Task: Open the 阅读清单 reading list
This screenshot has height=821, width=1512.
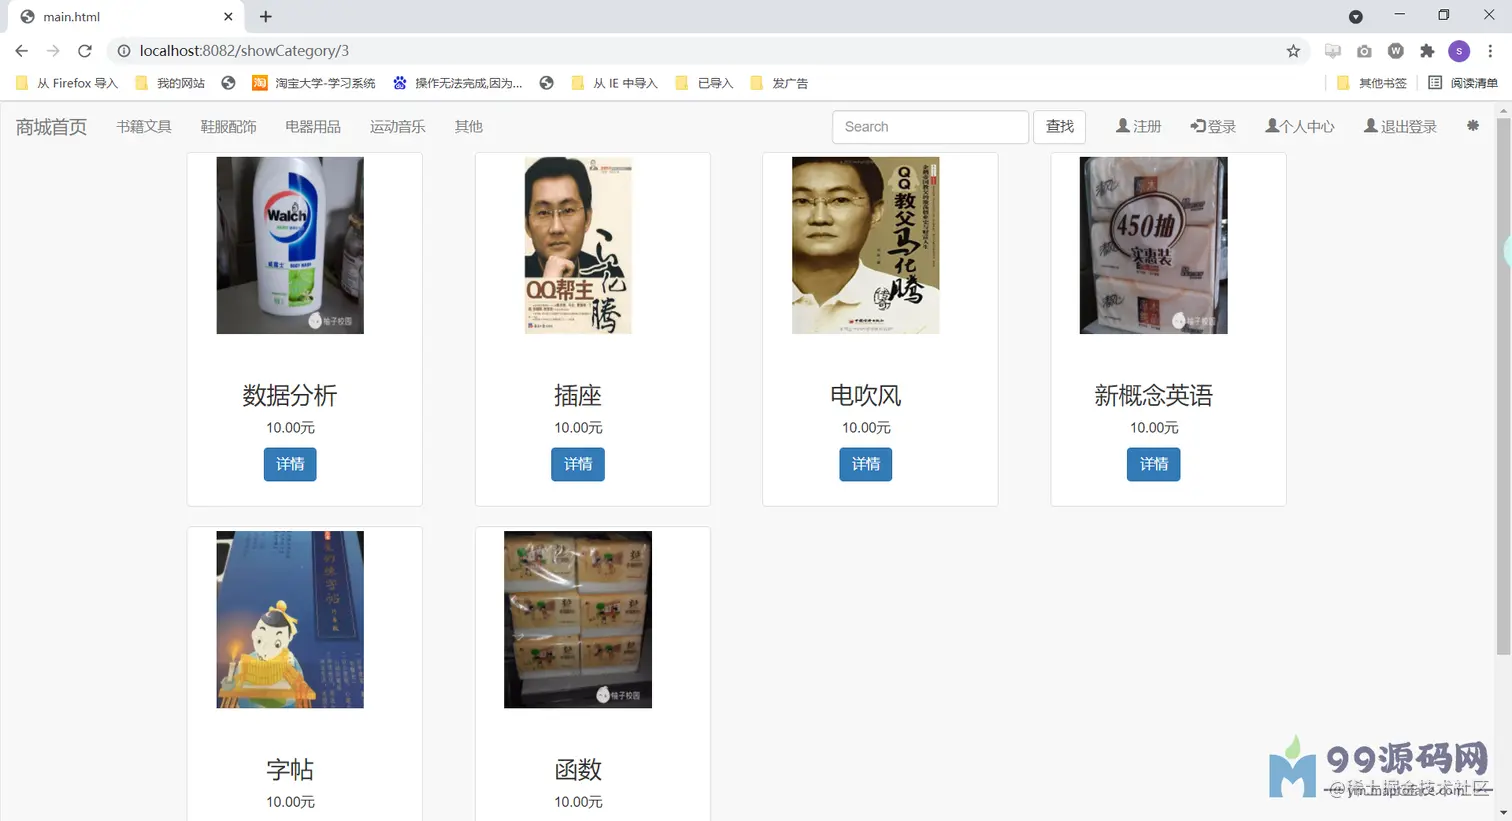Action: click(x=1463, y=83)
